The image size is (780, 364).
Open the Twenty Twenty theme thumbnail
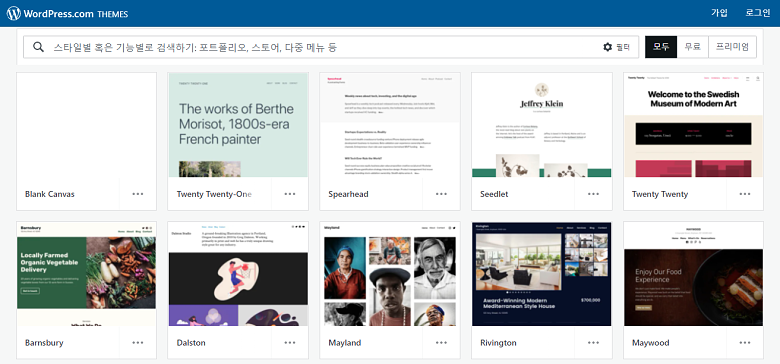693,125
